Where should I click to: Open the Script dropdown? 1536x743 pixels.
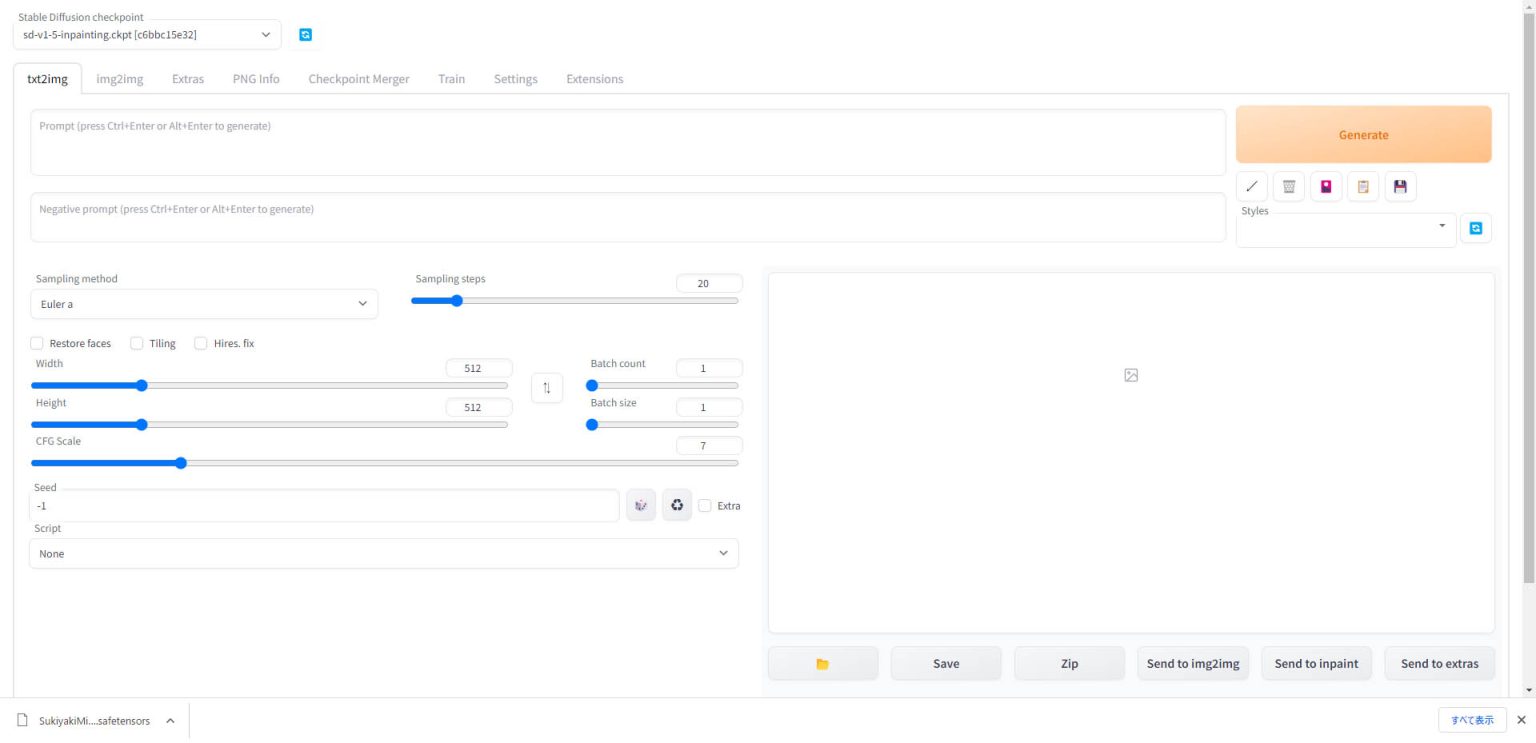click(384, 552)
